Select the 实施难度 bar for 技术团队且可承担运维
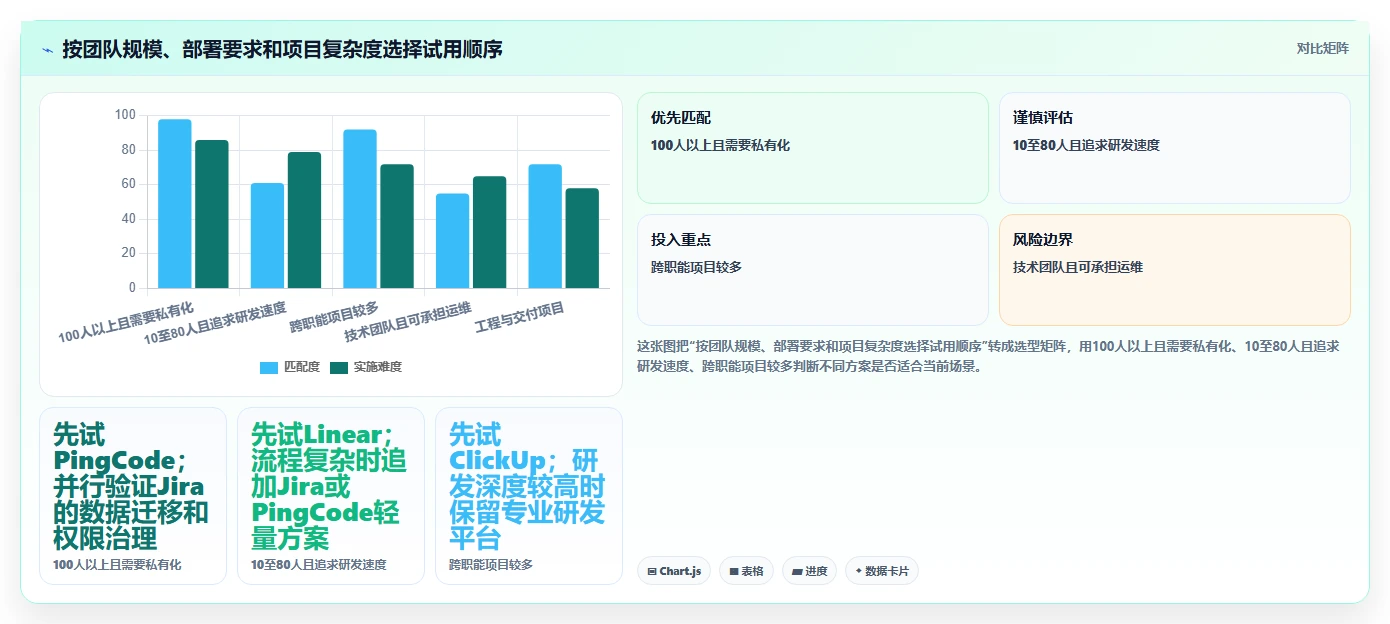The width and height of the screenshot is (1390, 624). tap(489, 232)
